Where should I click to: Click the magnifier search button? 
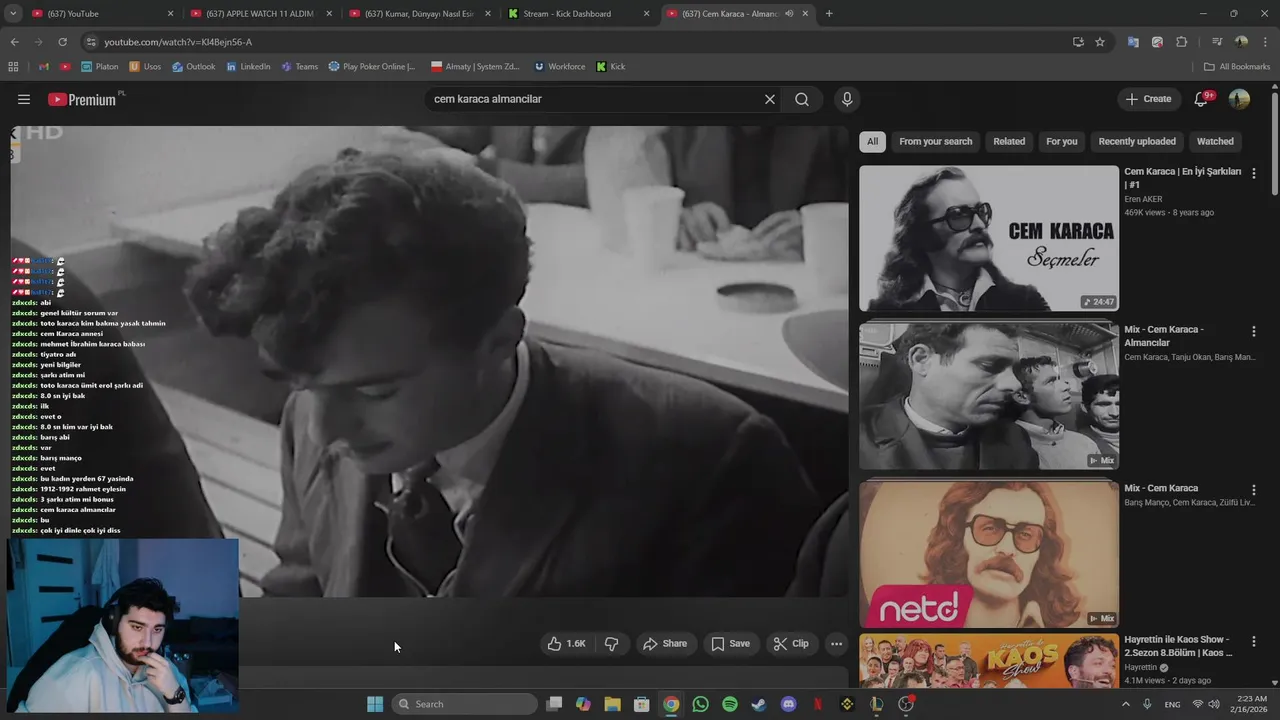tap(802, 99)
